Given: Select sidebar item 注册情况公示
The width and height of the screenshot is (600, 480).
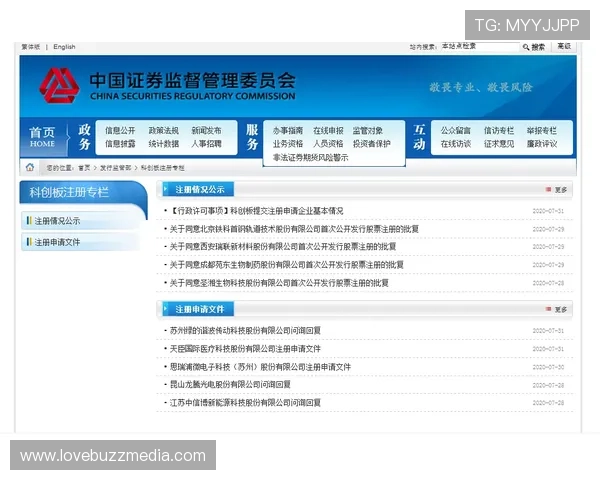Looking at the screenshot, I should click(57, 221).
